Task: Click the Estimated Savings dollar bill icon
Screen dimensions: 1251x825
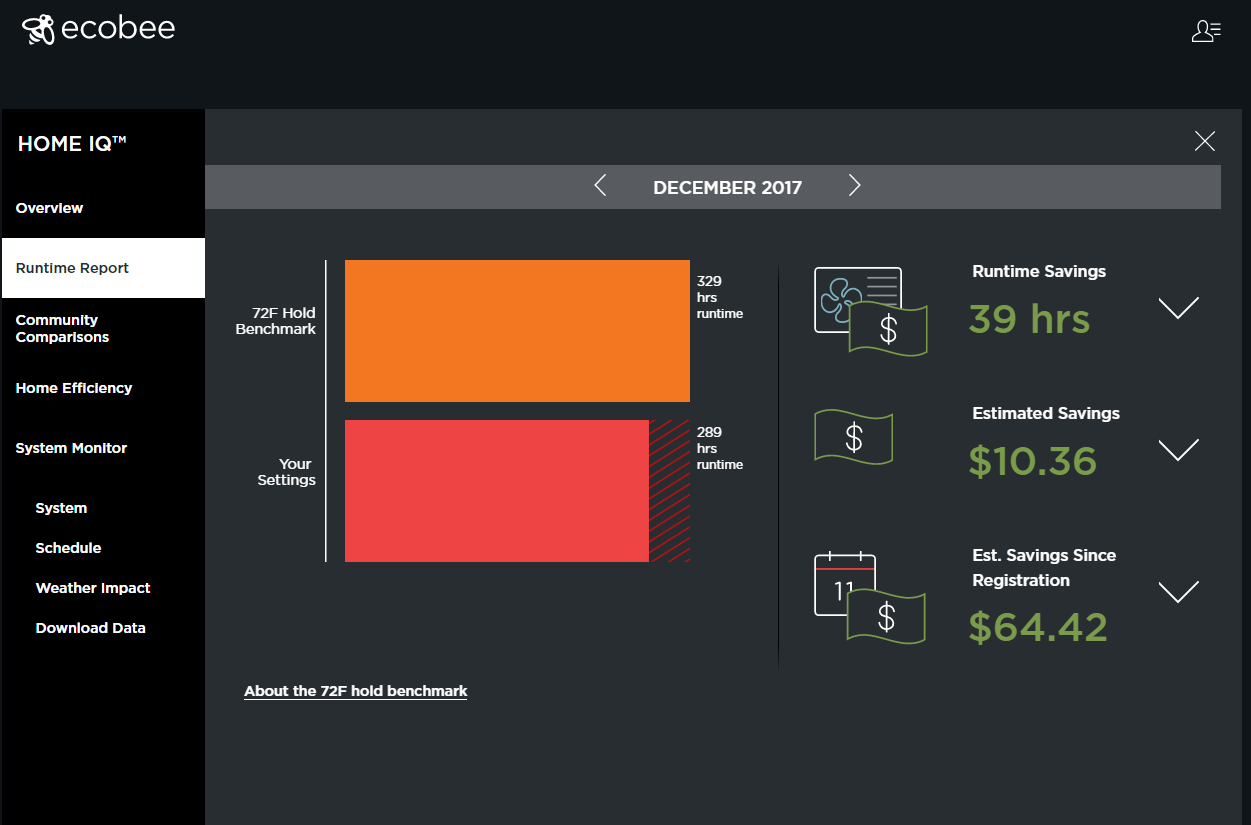Action: (x=853, y=437)
